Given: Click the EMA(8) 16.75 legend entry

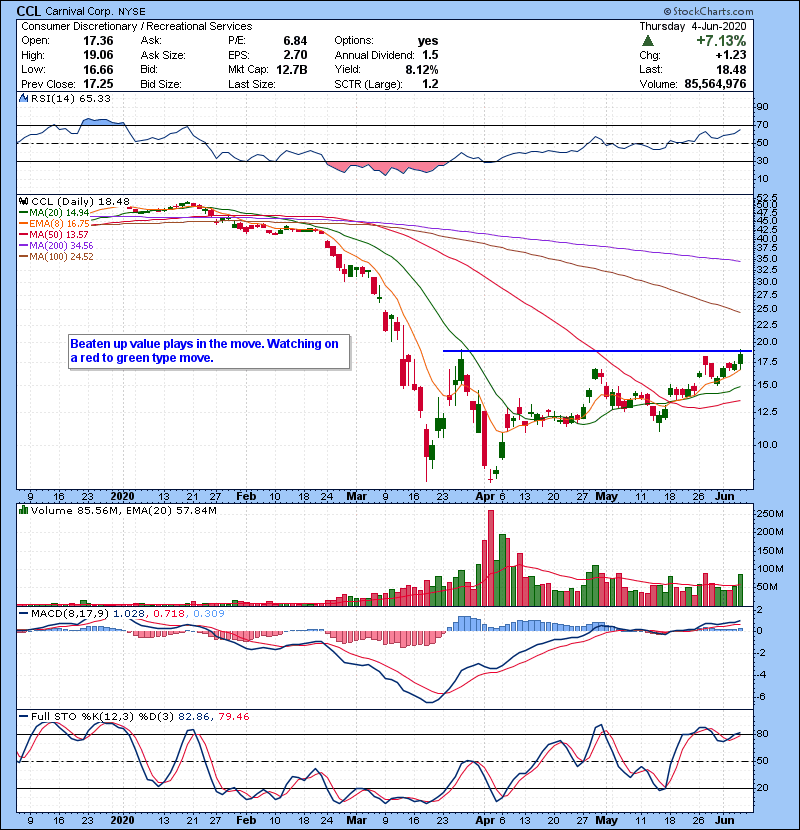Looking at the screenshot, I should coord(59,224).
